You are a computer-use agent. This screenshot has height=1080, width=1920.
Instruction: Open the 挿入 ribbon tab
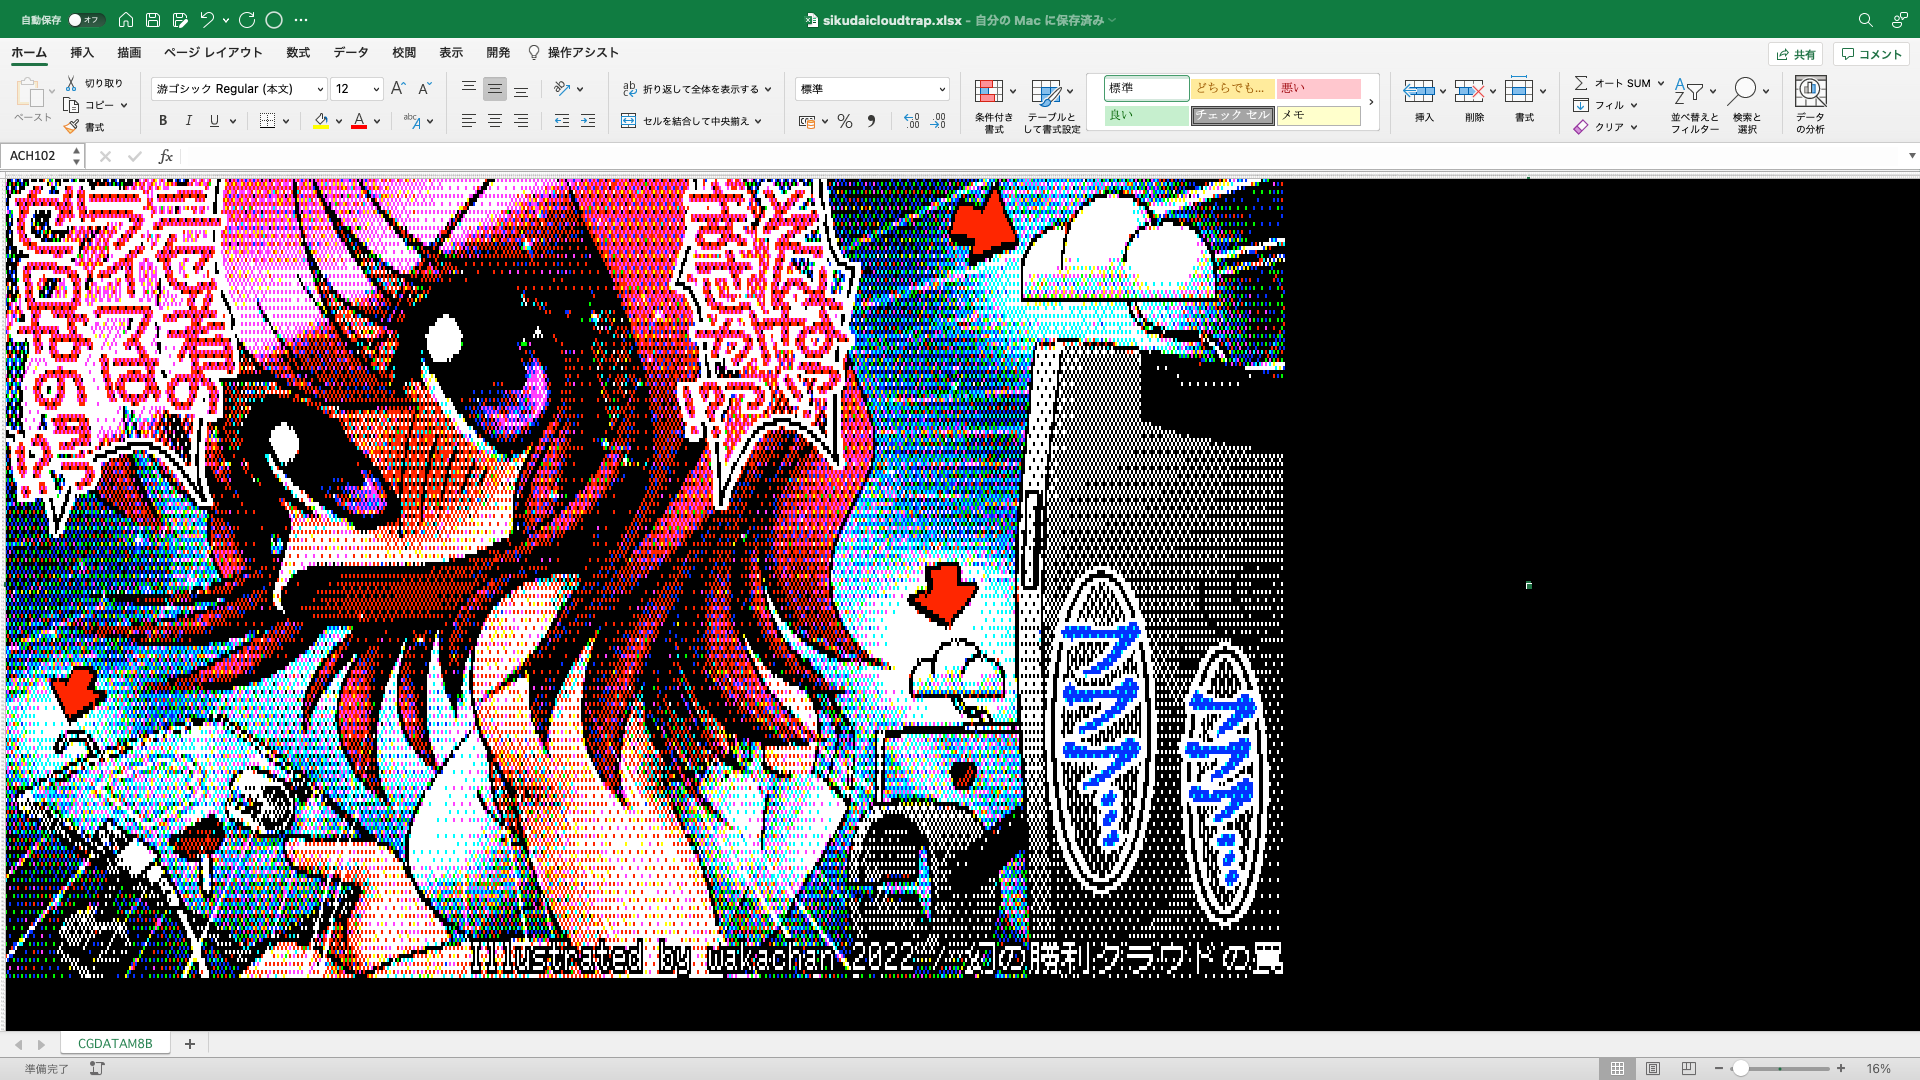(x=82, y=53)
